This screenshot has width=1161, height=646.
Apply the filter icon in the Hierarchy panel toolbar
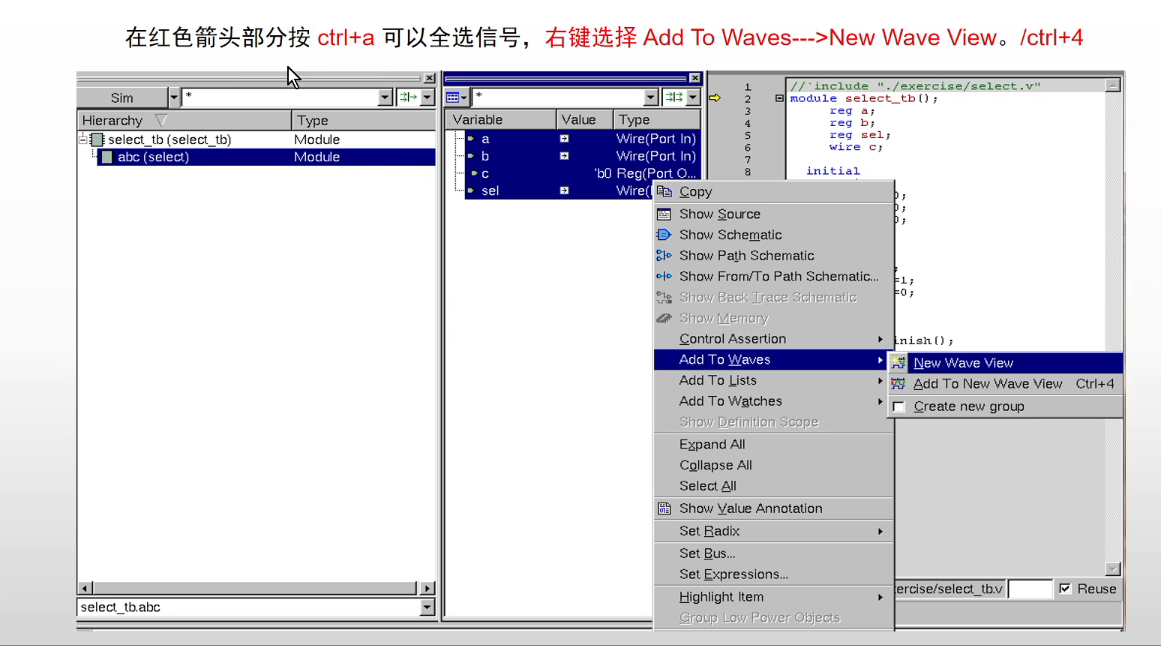tap(408, 97)
